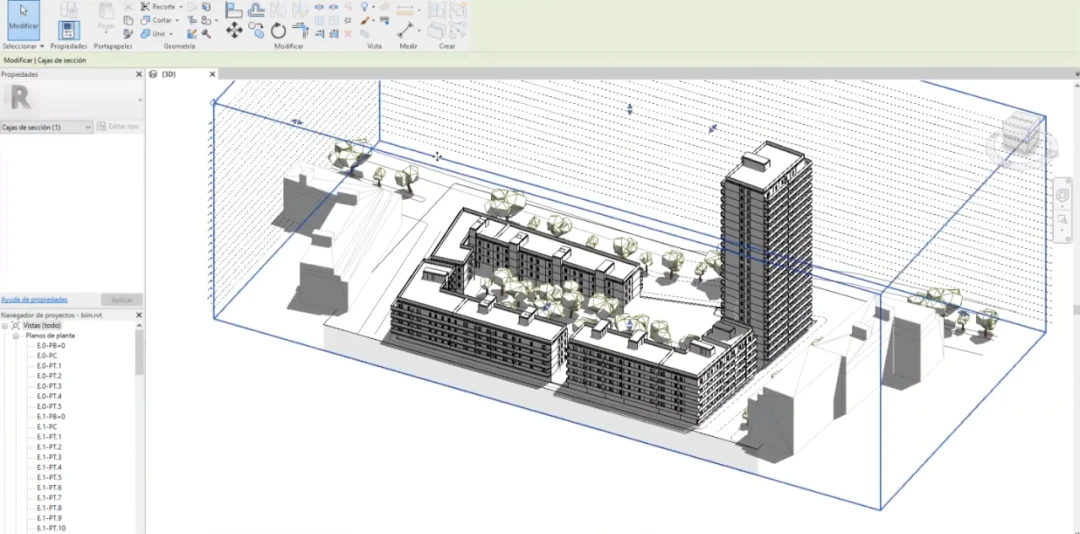This screenshot has width=1080, height=534.
Task: Activate the Move tool with four arrows
Action: pyautogui.click(x=234, y=30)
